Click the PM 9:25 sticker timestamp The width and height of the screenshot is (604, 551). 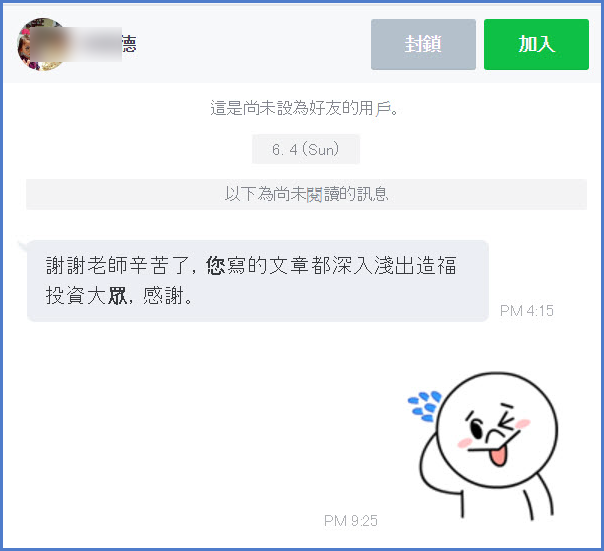click(x=351, y=521)
